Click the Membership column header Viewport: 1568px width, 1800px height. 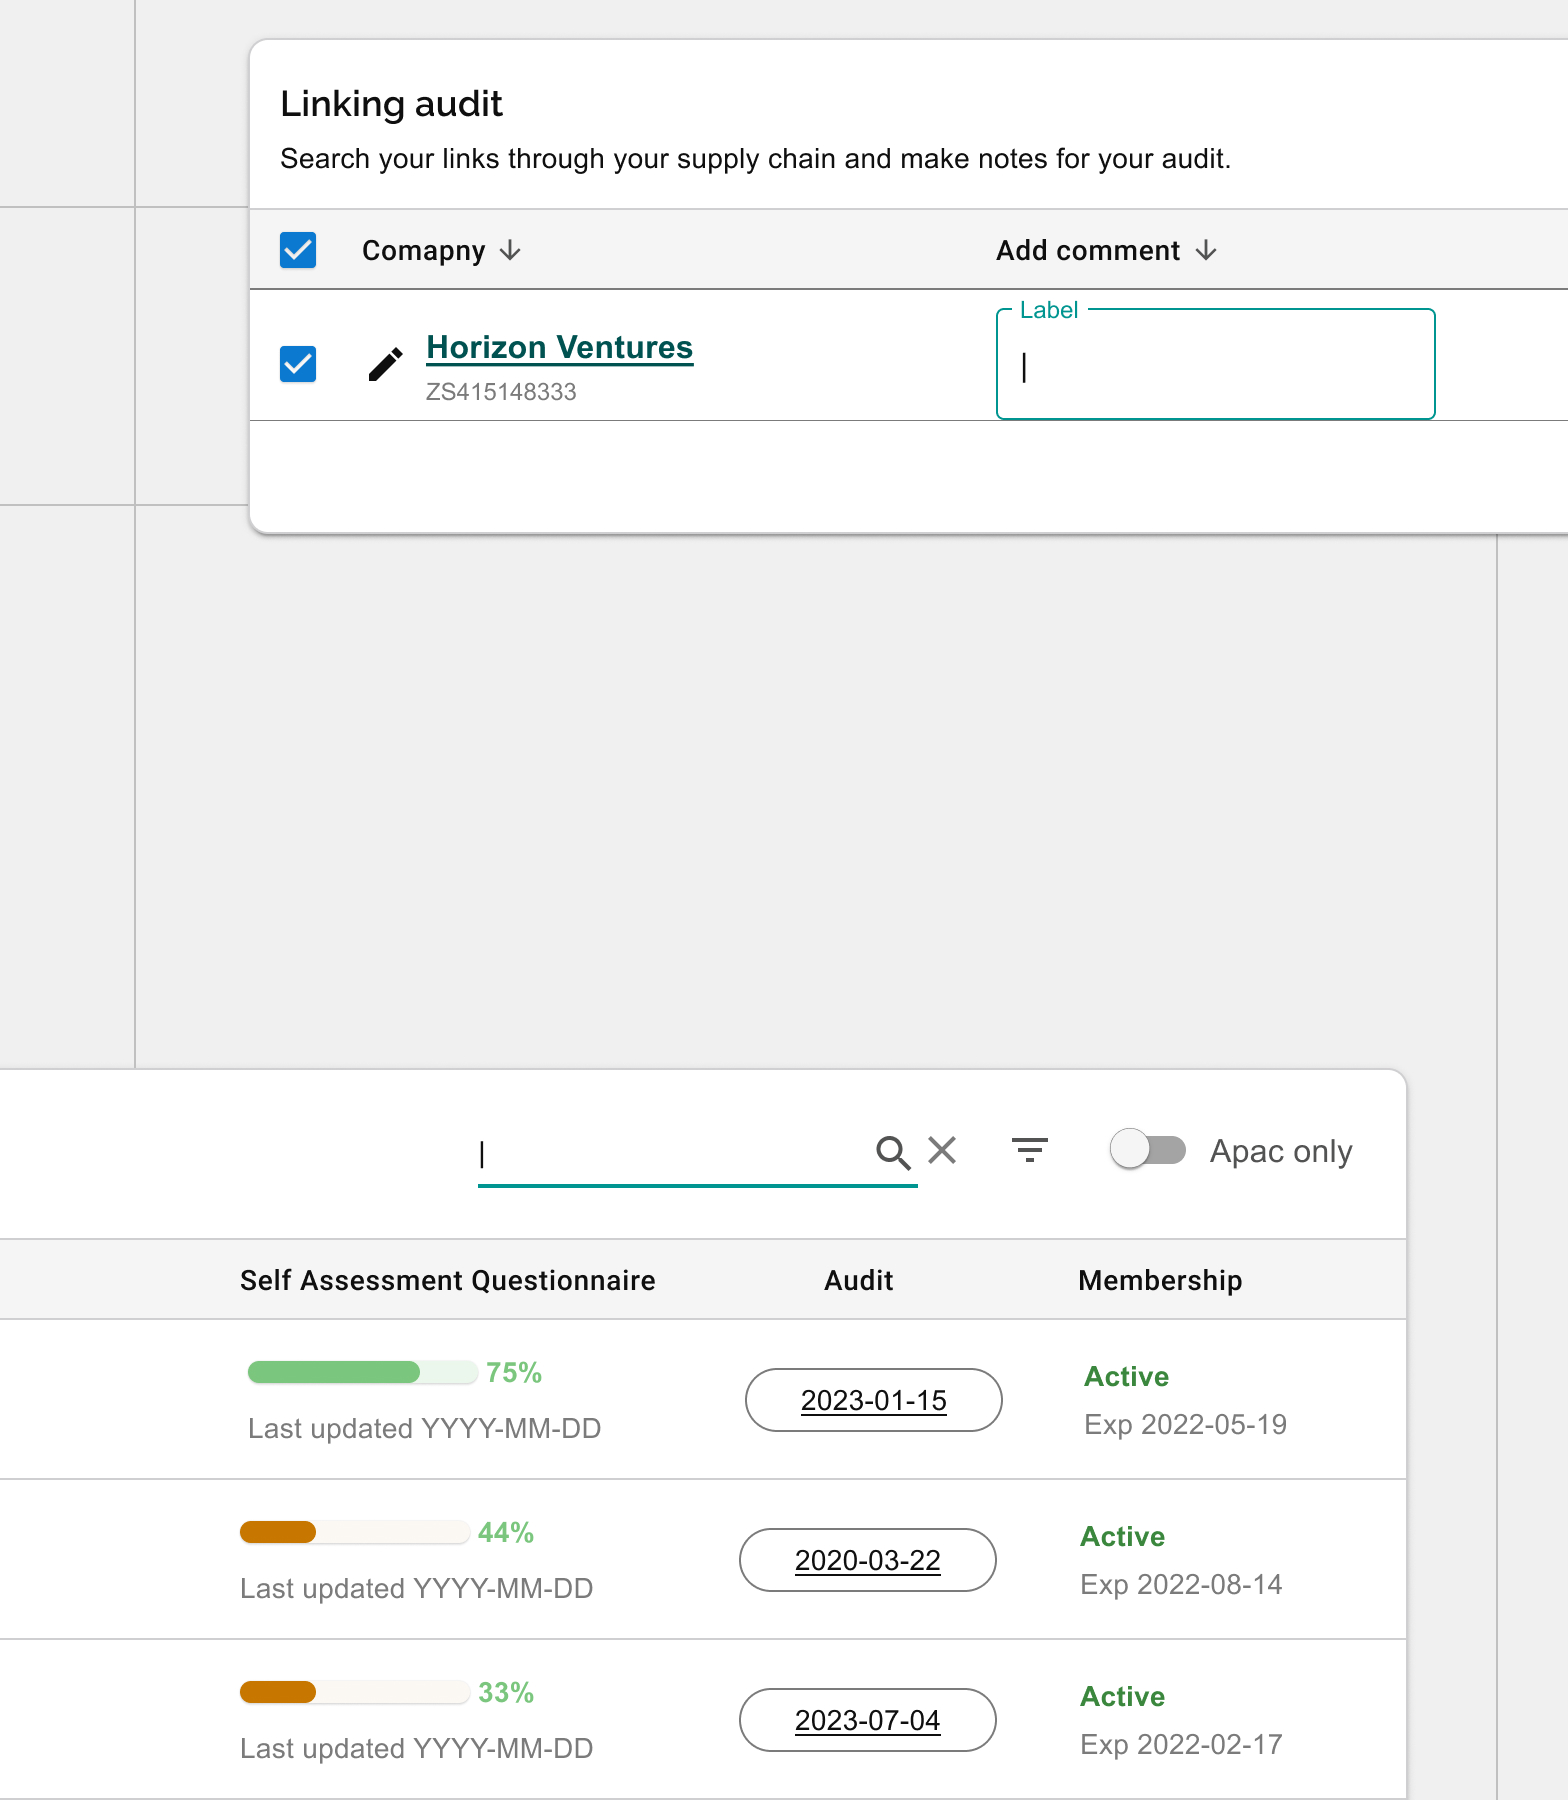[1160, 1280]
